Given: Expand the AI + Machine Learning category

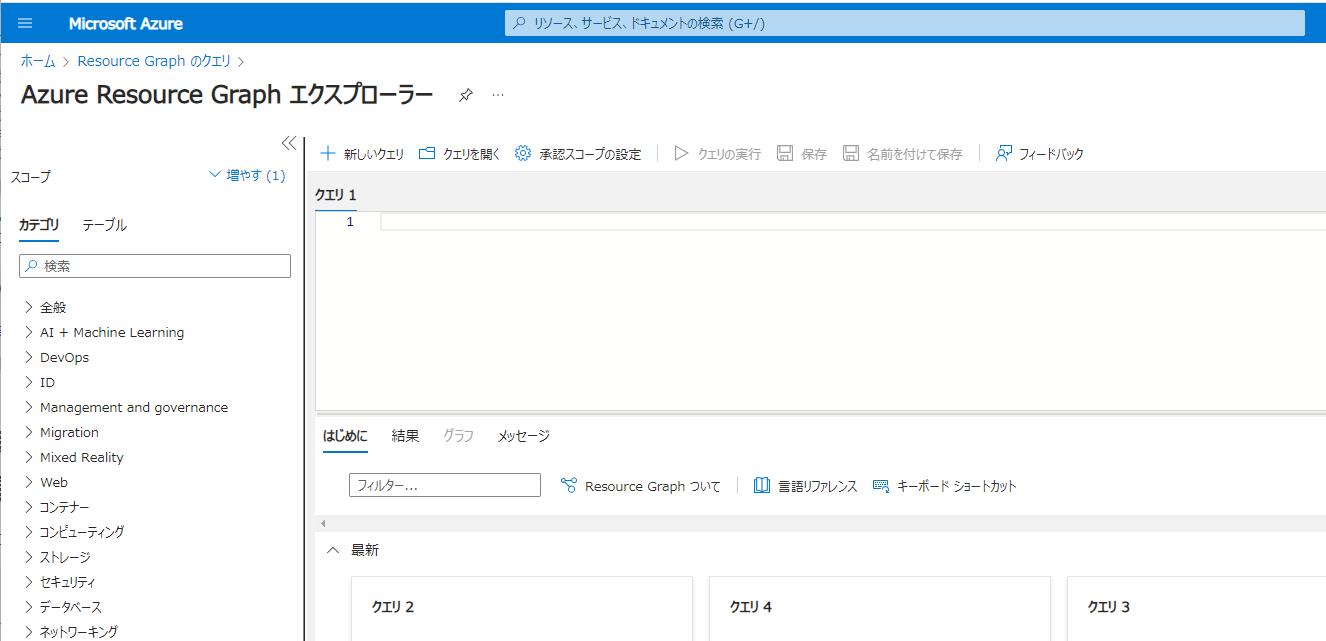Looking at the screenshot, I should [x=29, y=332].
